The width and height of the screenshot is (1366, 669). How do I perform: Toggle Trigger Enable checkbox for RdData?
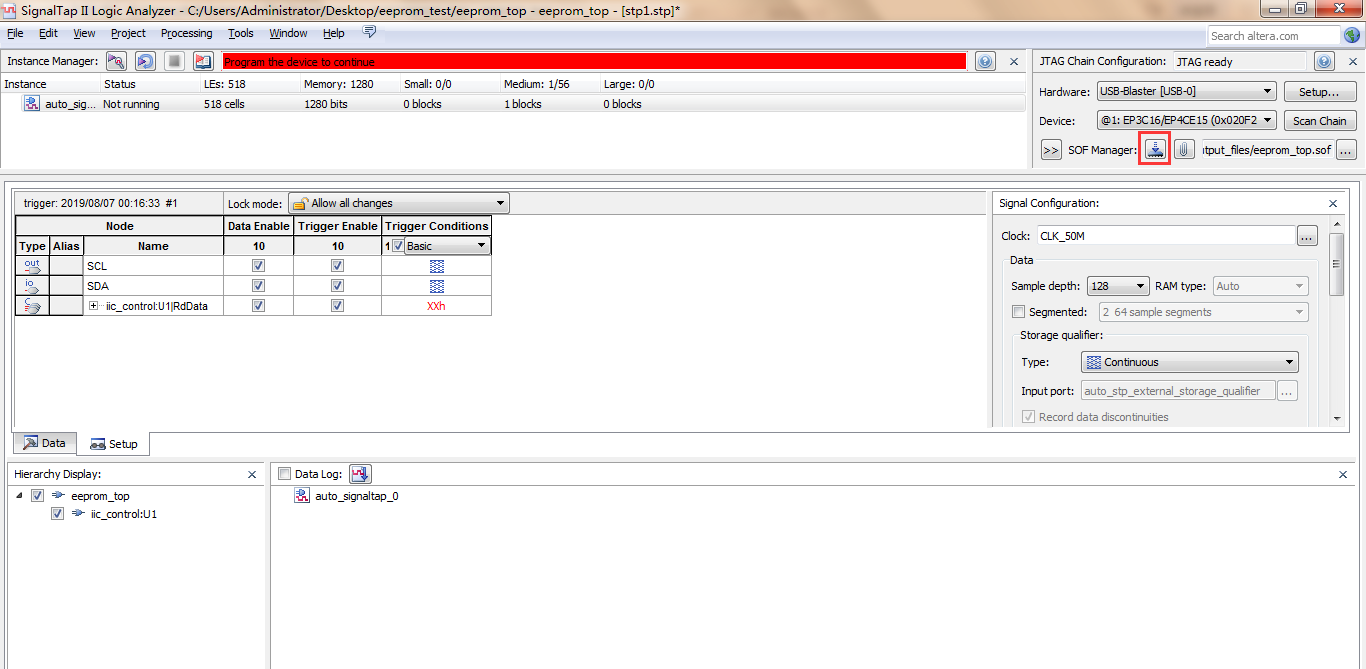(337, 305)
